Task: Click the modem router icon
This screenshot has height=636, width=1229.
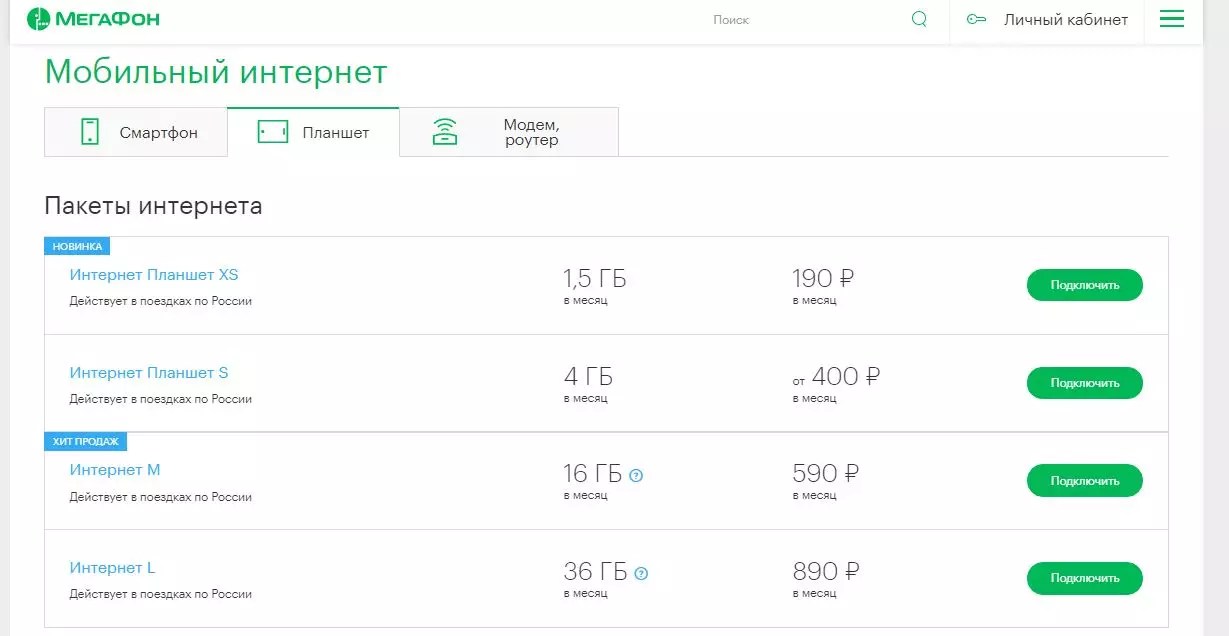Action: [445, 132]
